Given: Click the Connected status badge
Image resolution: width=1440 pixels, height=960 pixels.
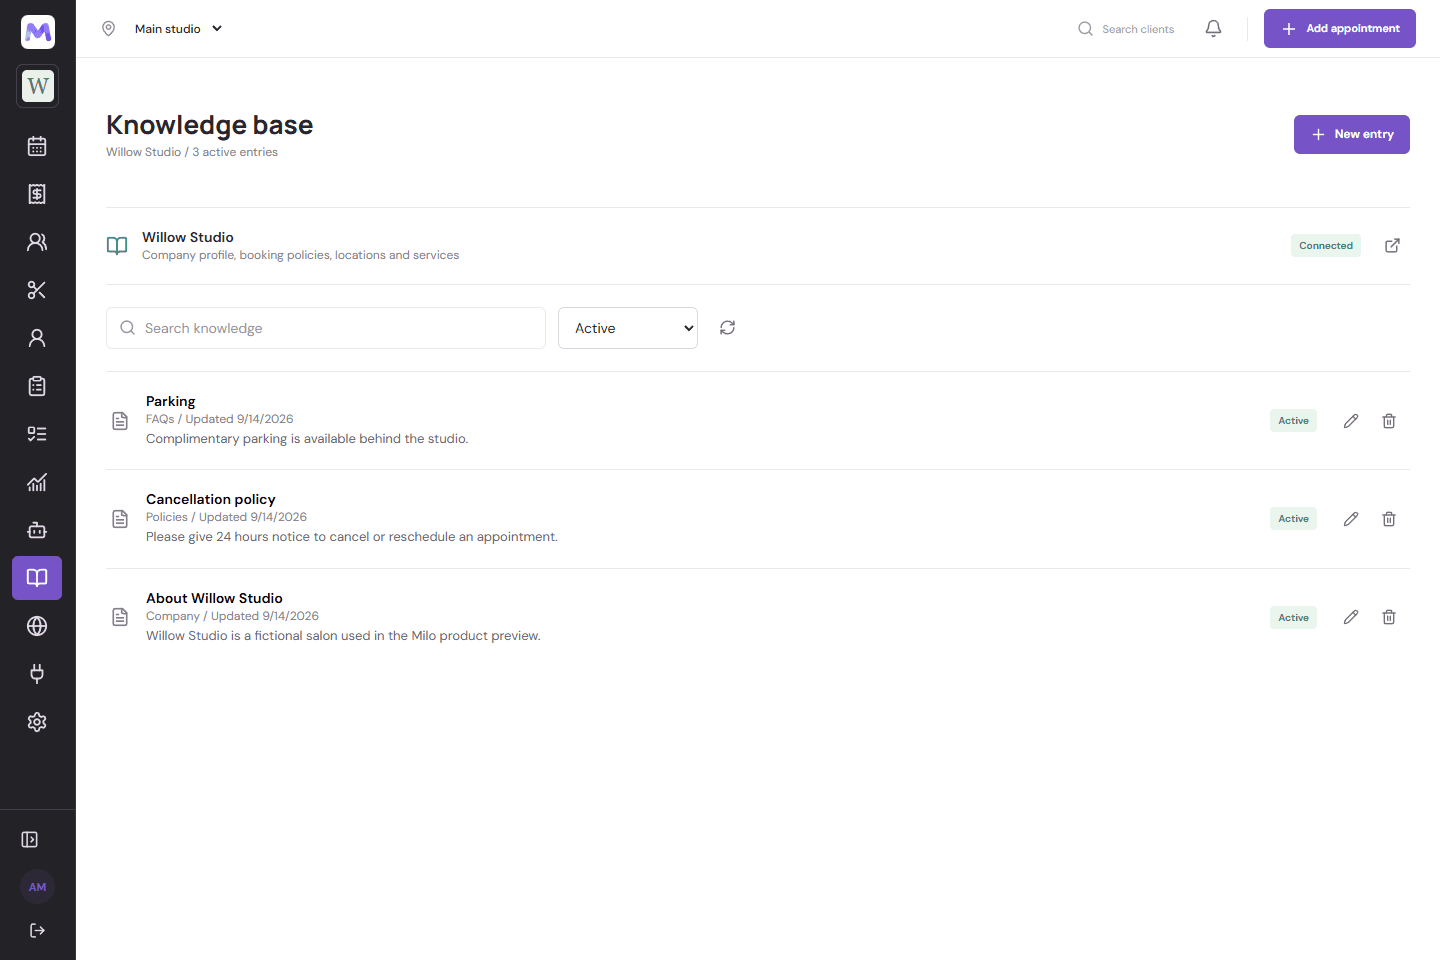Looking at the screenshot, I should (x=1326, y=246).
